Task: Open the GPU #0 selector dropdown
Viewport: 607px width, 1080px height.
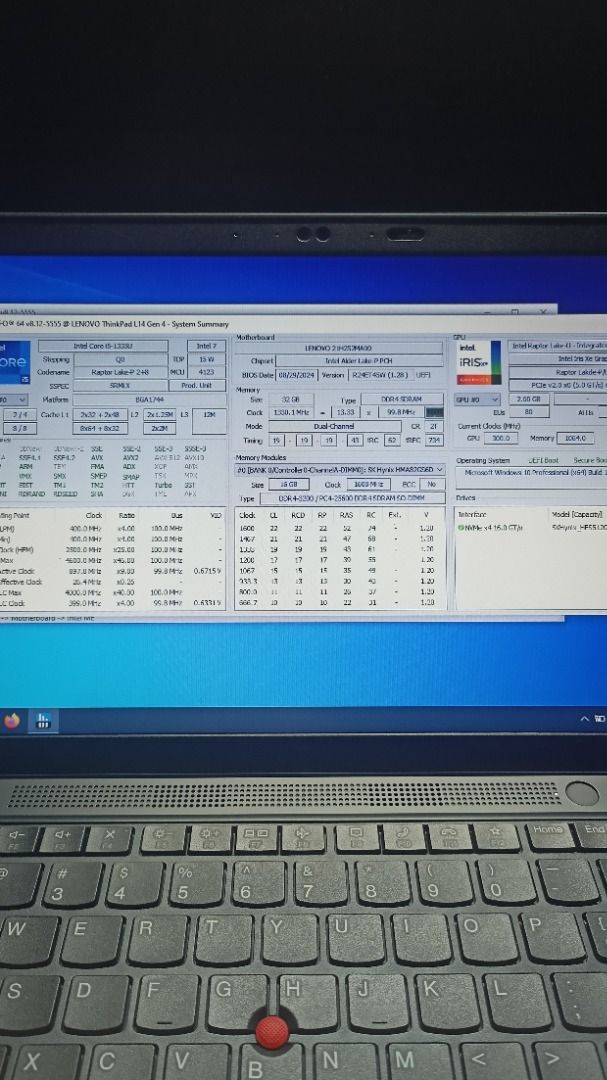Action: coord(477,399)
